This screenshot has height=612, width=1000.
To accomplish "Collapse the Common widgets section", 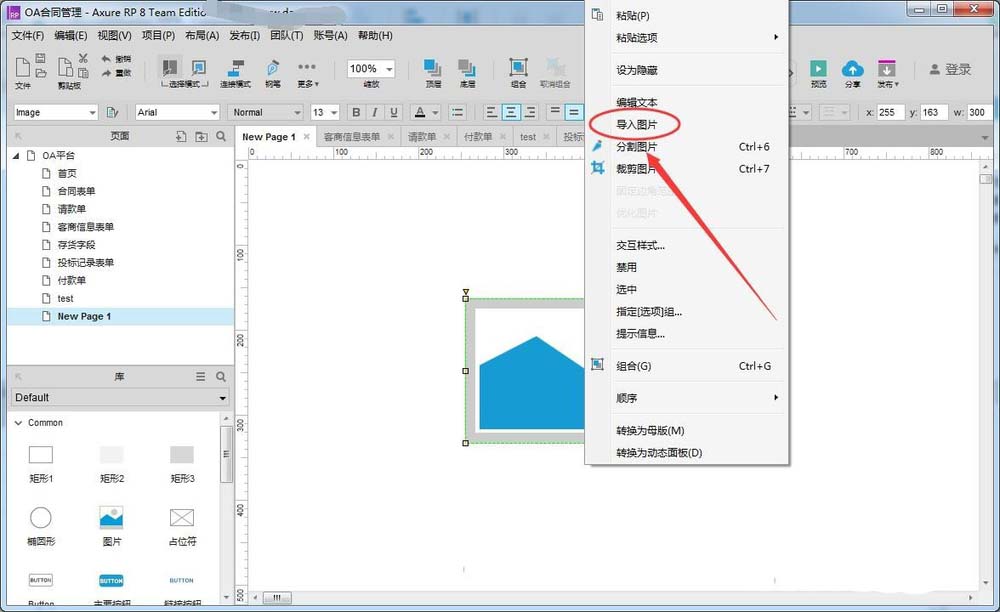I will coord(20,422).
